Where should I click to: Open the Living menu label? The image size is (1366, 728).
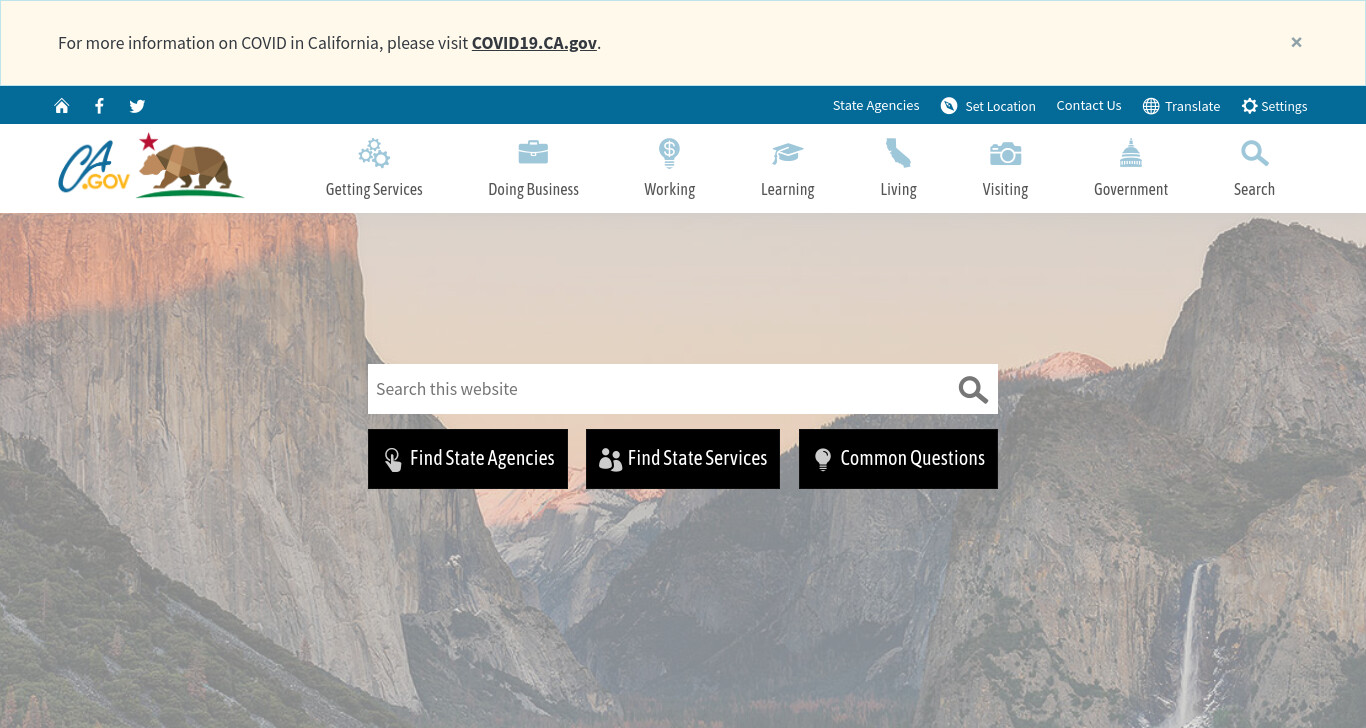click(898, 189)
